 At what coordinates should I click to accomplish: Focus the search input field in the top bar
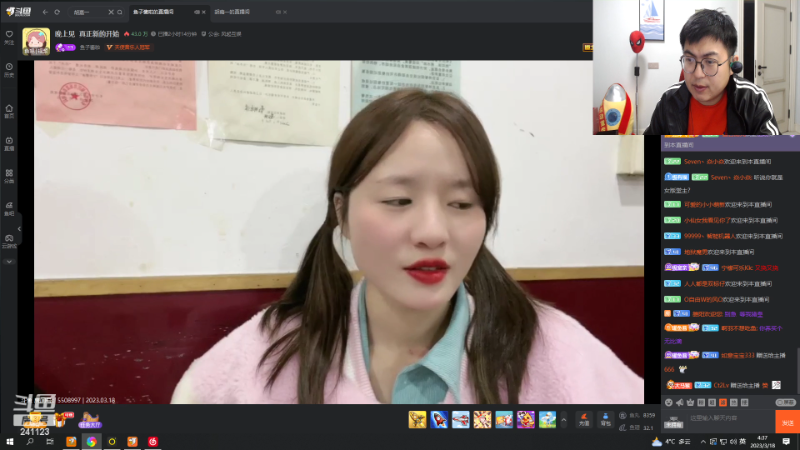(88, 12)
